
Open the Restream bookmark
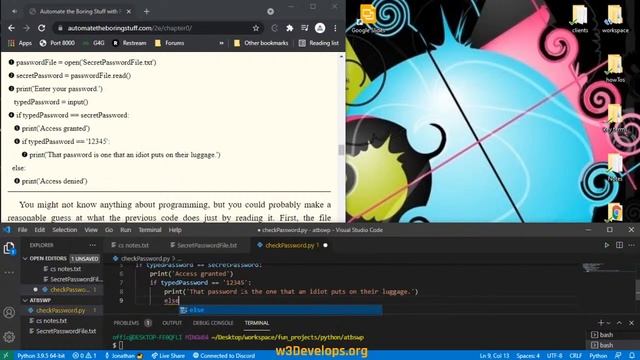coord(129,43)
